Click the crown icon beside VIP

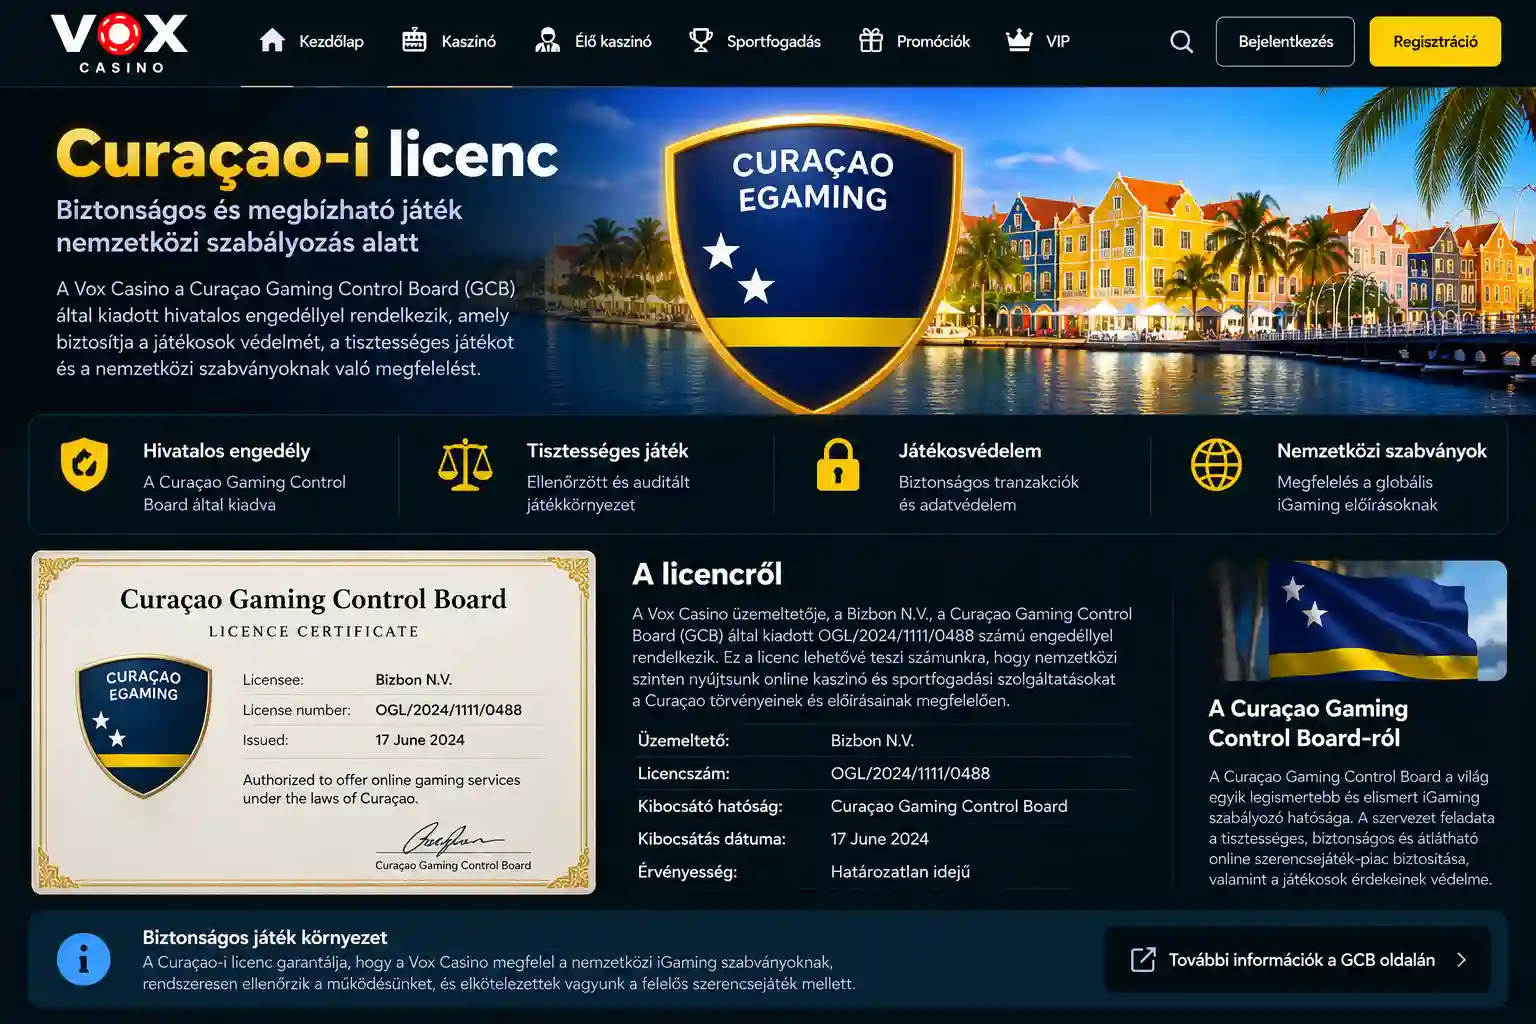[1019, 40]
